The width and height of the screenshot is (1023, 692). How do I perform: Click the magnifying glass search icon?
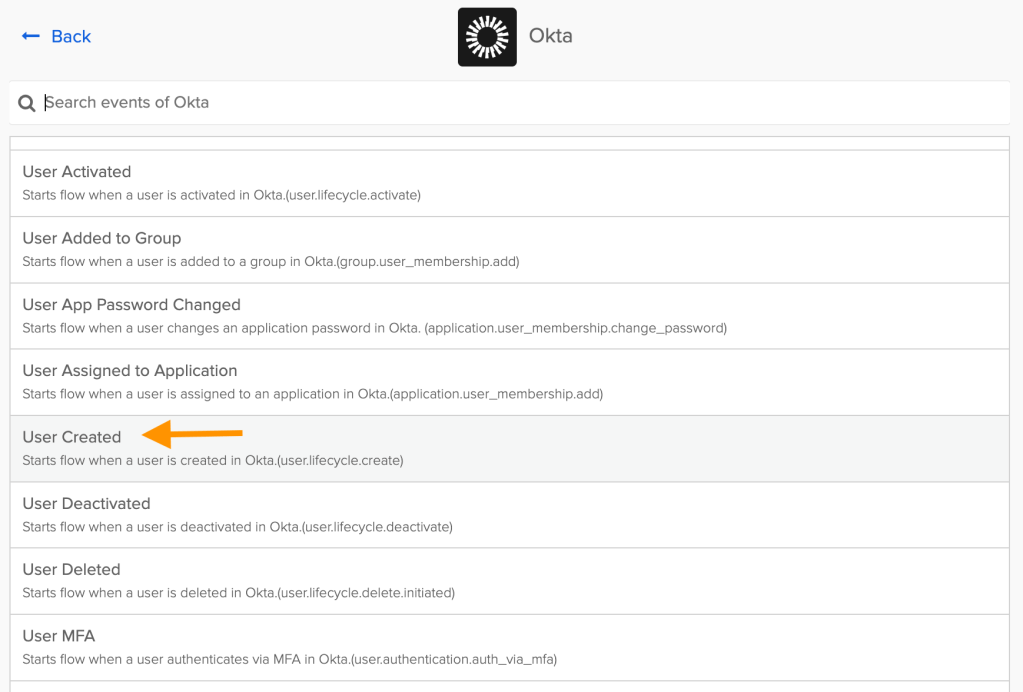click(x=27, y=103)
